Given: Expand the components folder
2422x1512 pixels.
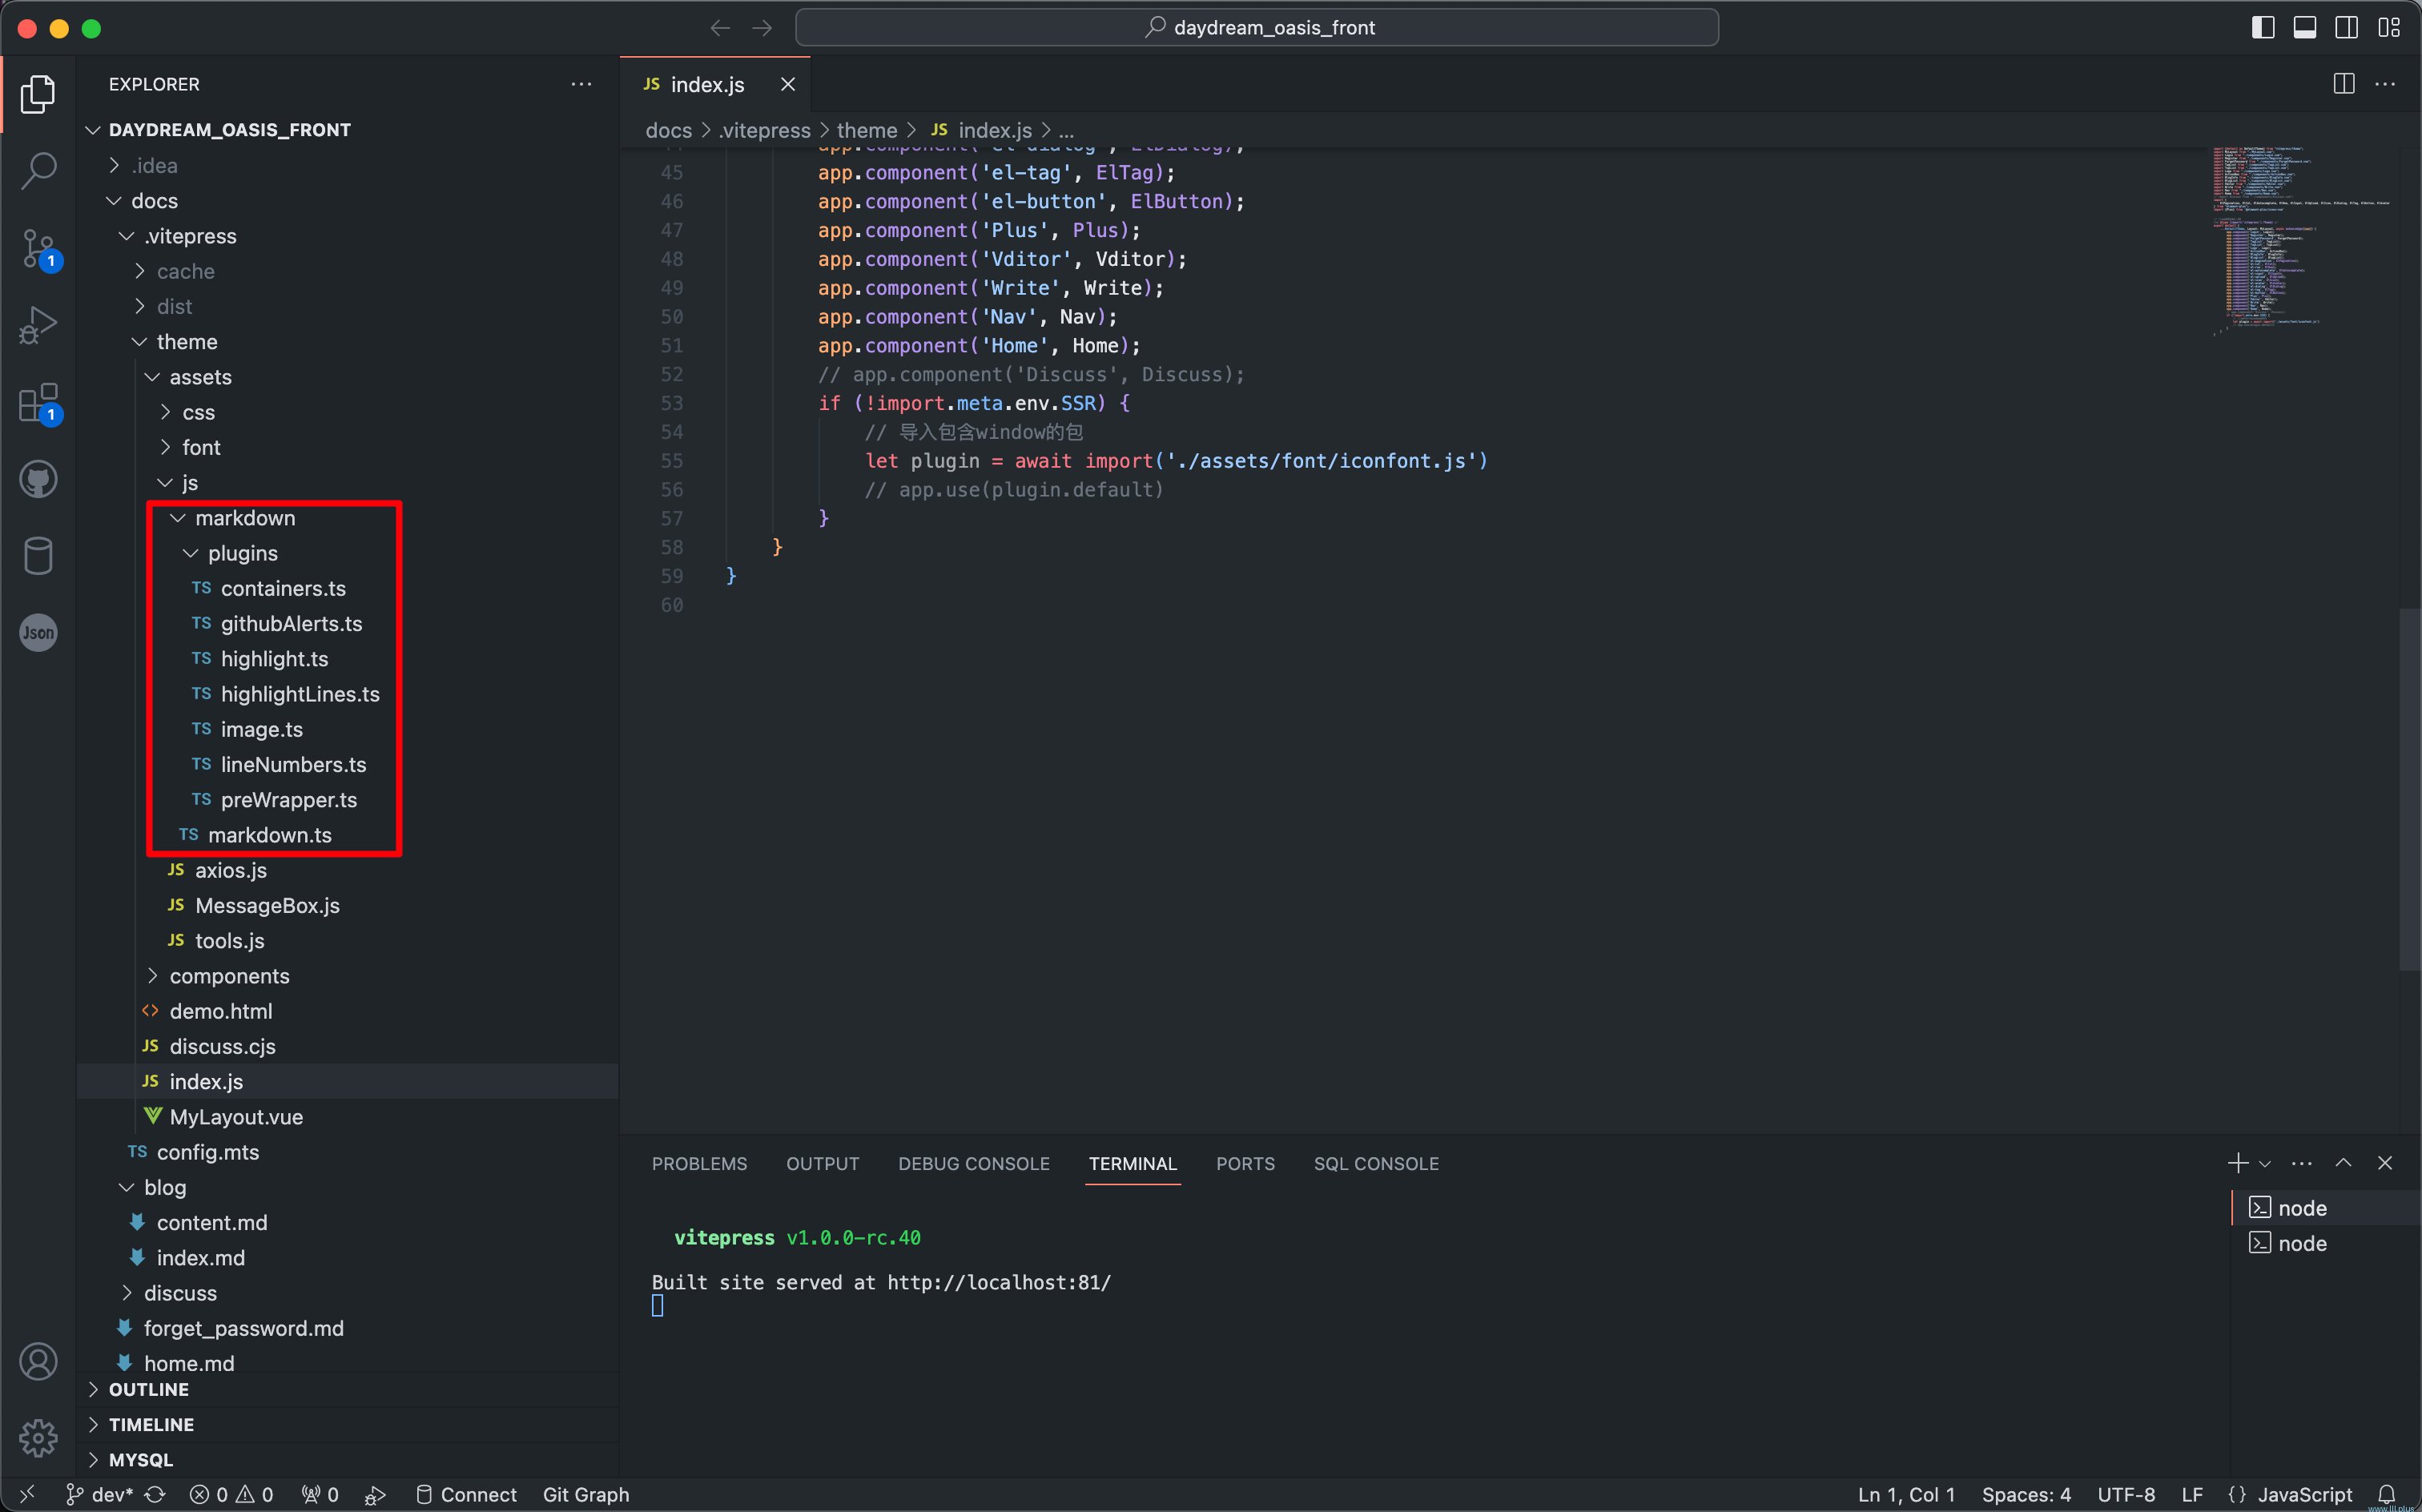Looking at the screenshot, I should point(347,975).
